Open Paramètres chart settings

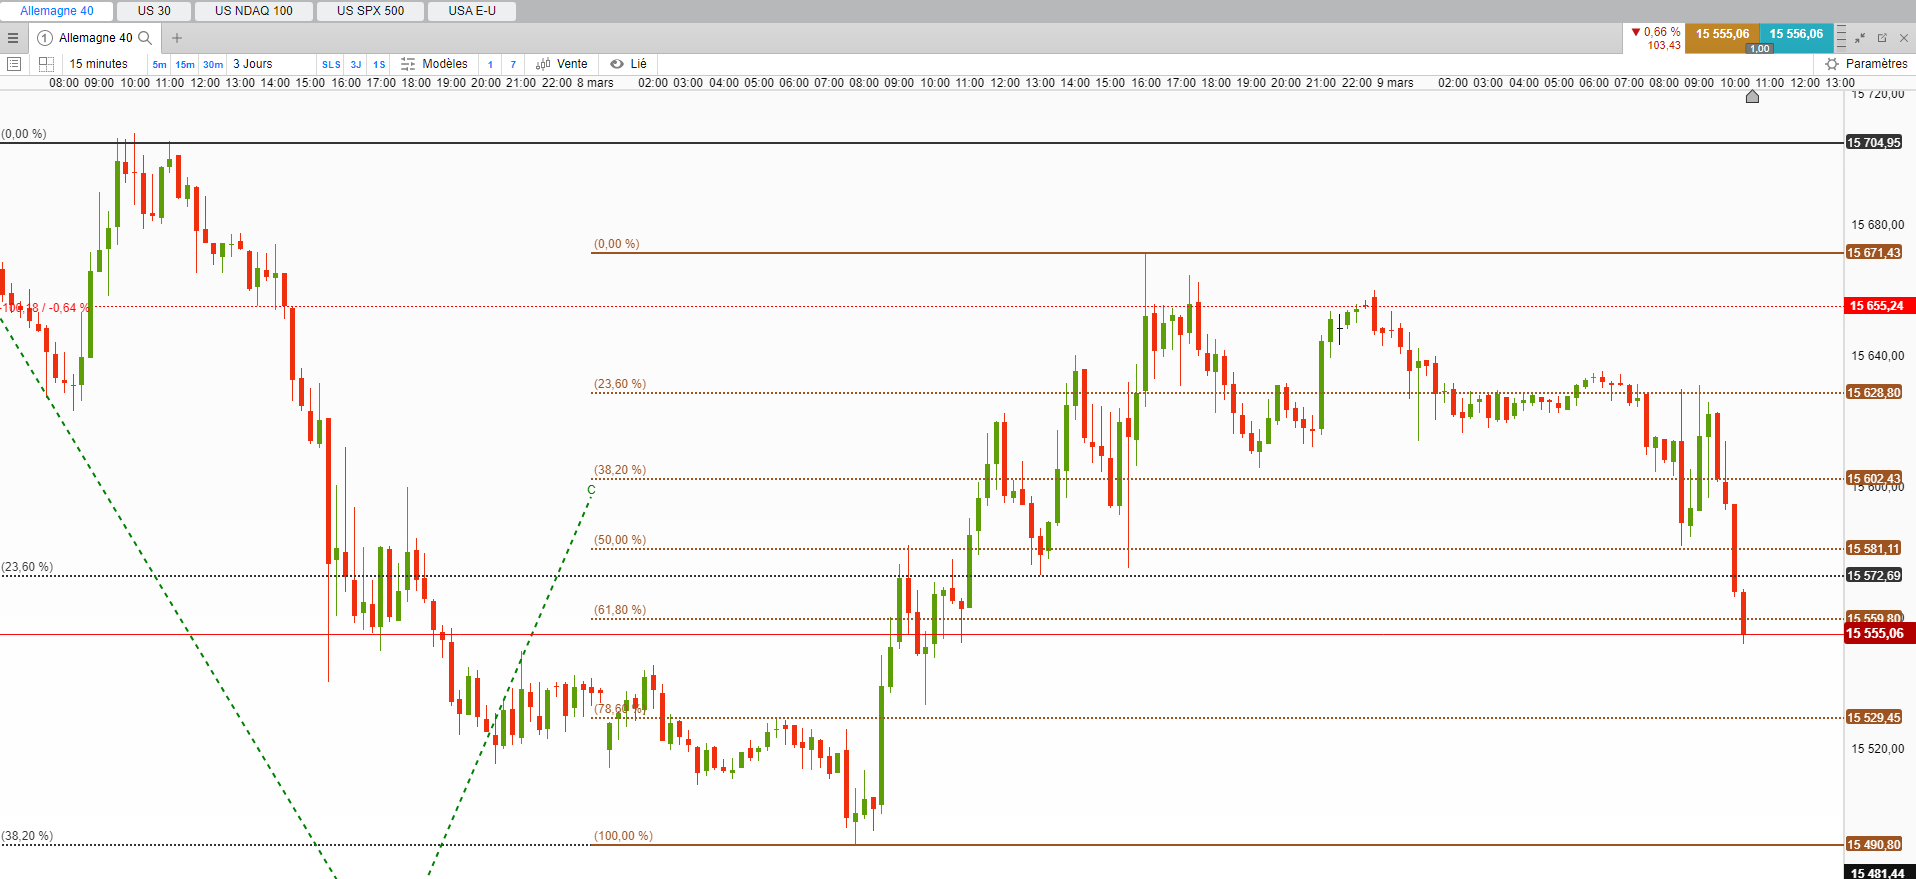point(1867,64)
